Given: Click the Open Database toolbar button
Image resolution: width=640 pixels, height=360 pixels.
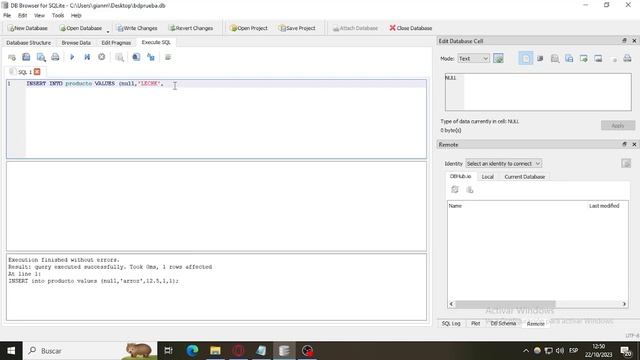Looking at the screenshot, I should point(81,28).
